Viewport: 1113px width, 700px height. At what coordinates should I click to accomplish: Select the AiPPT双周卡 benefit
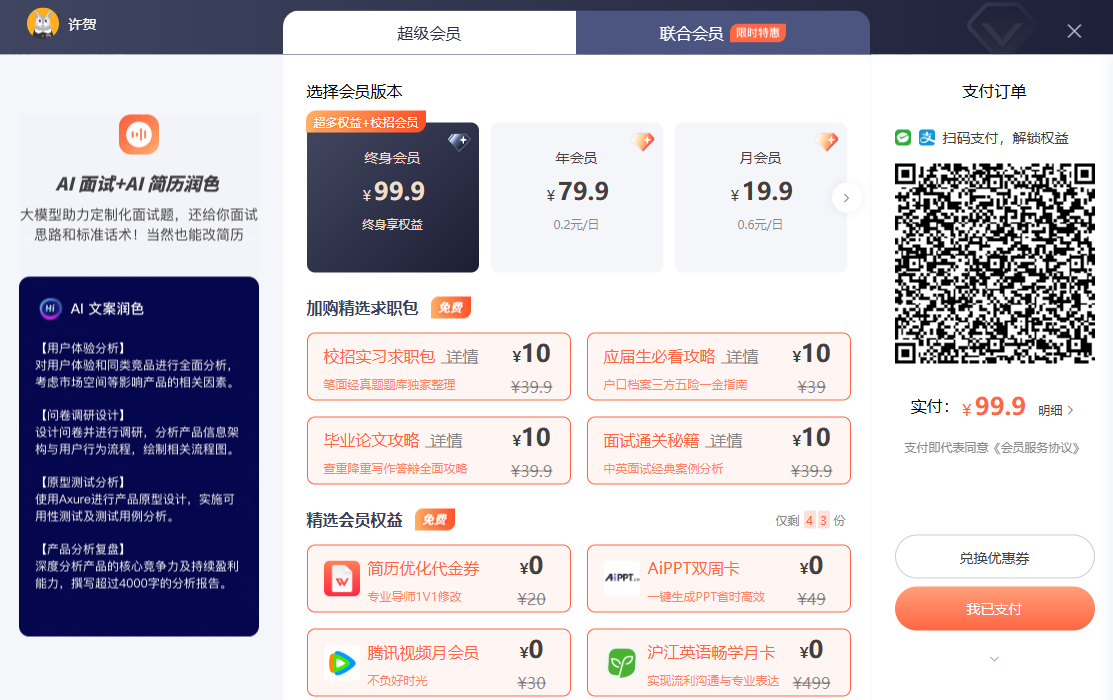pyautogui.click(x=718, y=579)
